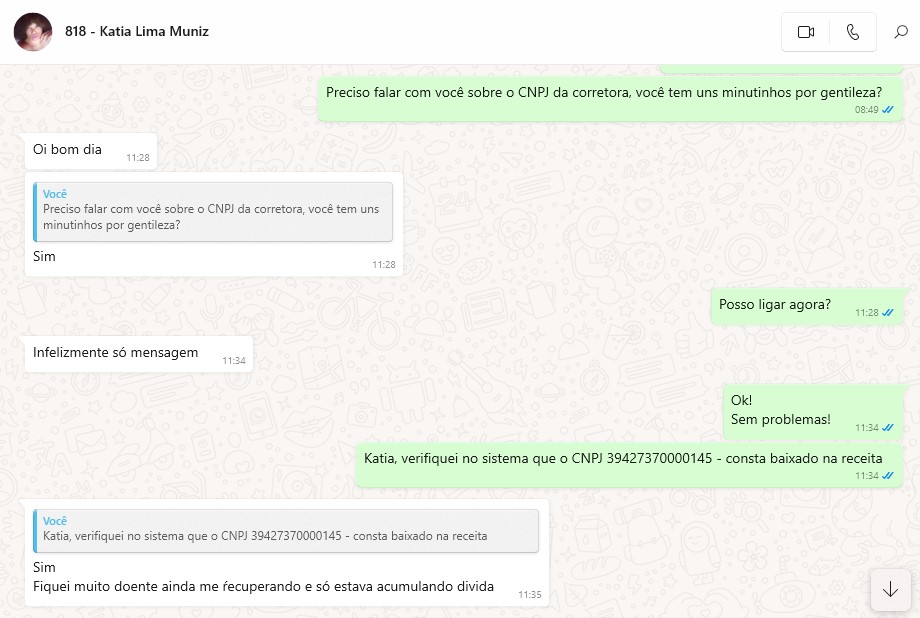Check read ticks on 'Sem problemas!' message
This screenshot has height=618, width=920.
(x=888, y=428)
